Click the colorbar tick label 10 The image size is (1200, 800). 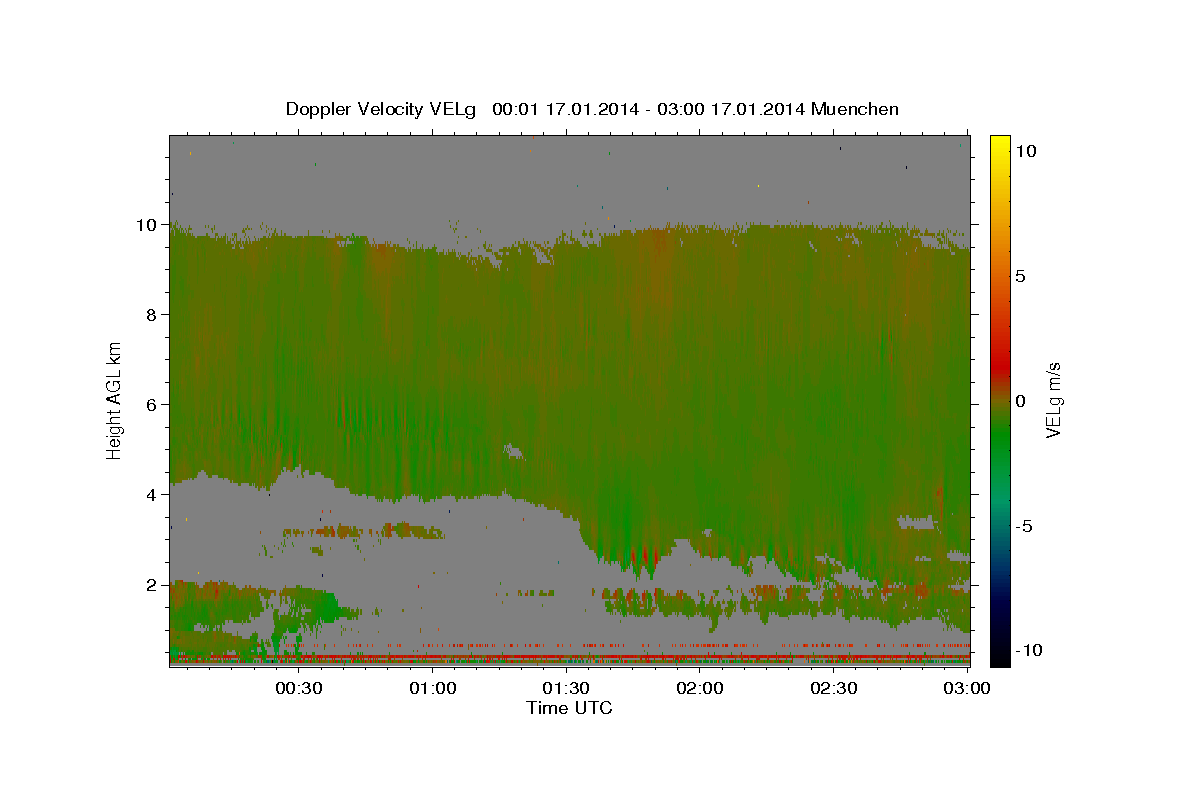1025,151
